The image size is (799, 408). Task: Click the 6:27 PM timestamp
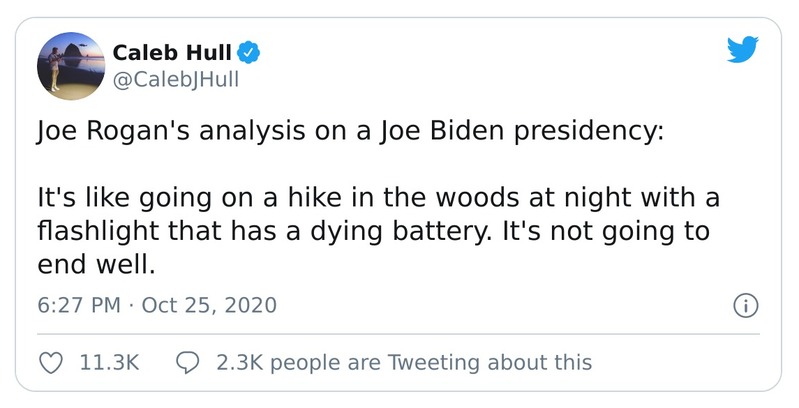click(x=79, y=305)
